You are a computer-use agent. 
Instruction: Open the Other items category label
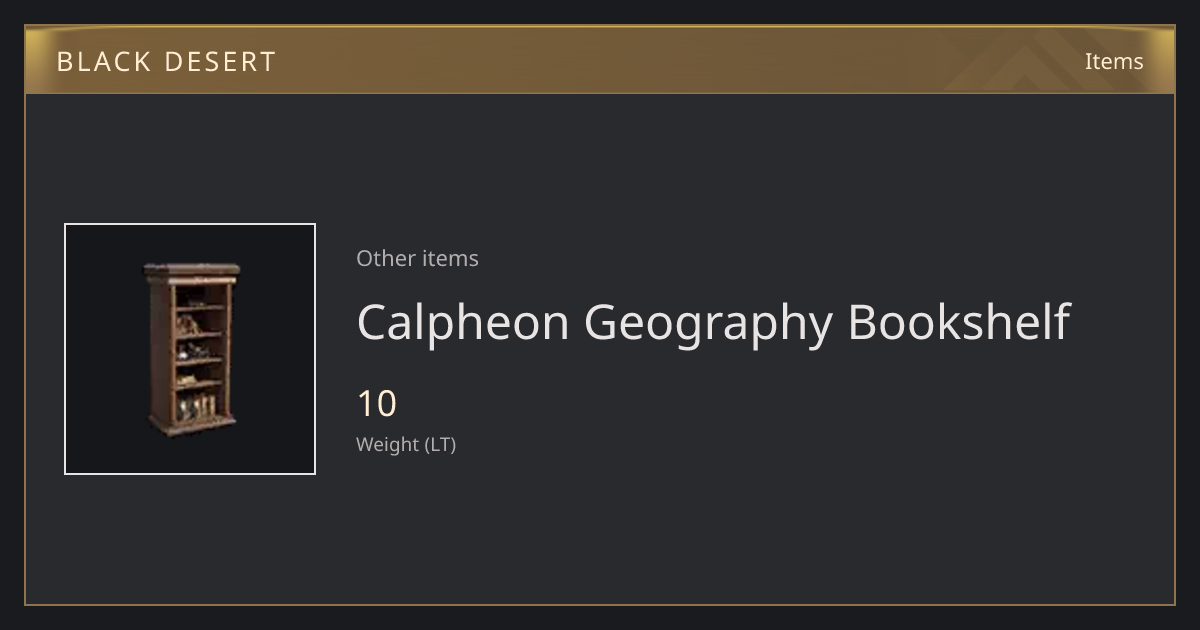click(417, 258)
